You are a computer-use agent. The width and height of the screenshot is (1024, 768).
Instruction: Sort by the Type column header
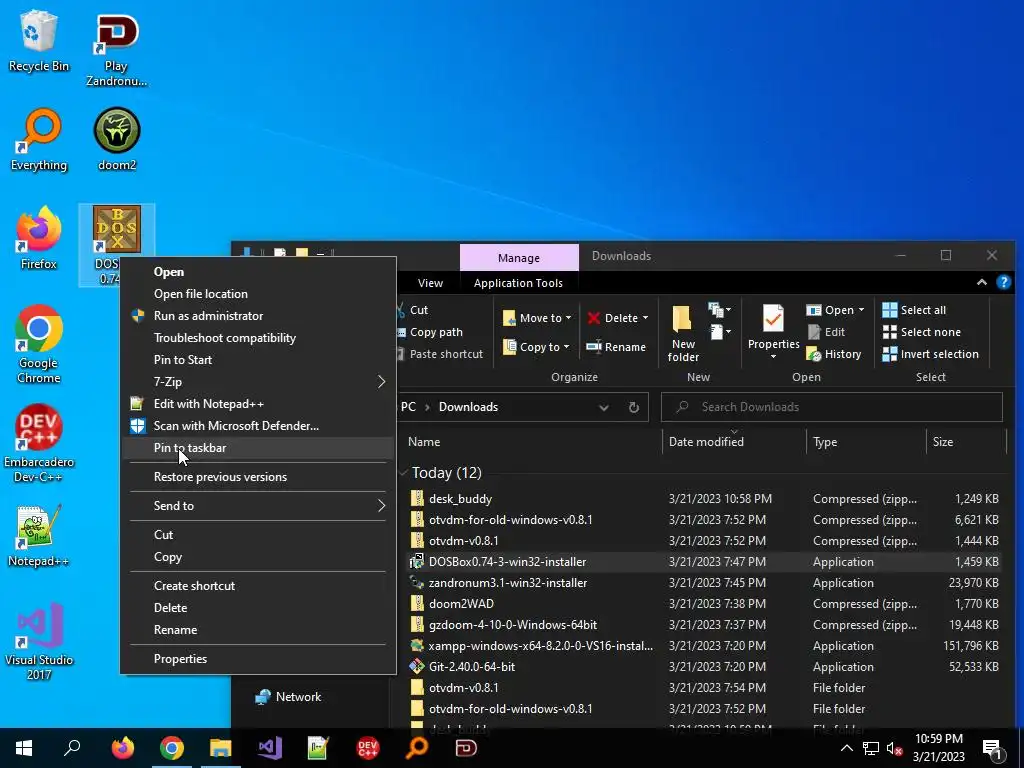coord(866,442)
